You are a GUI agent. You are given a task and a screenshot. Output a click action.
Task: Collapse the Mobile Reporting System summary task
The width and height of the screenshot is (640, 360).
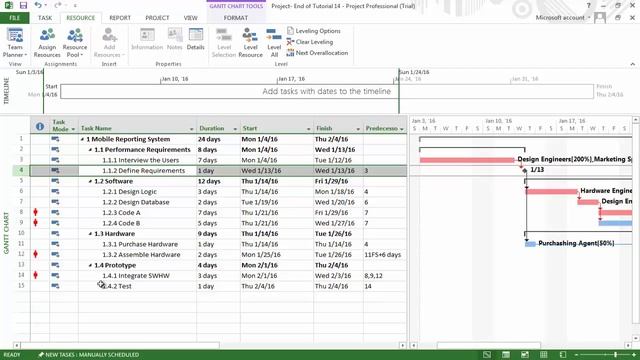[82, 140]
